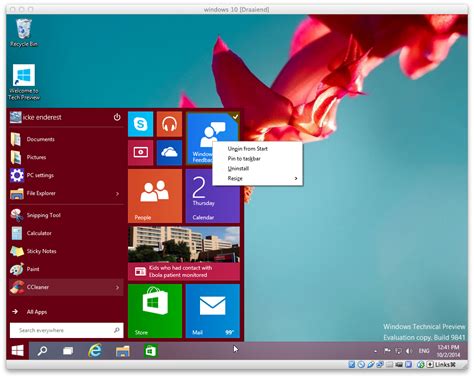Image resolution: width=474 pixels, height=378 pixels.
Task: Expand File Explorer jump list arrow
Action: [117, 193]
